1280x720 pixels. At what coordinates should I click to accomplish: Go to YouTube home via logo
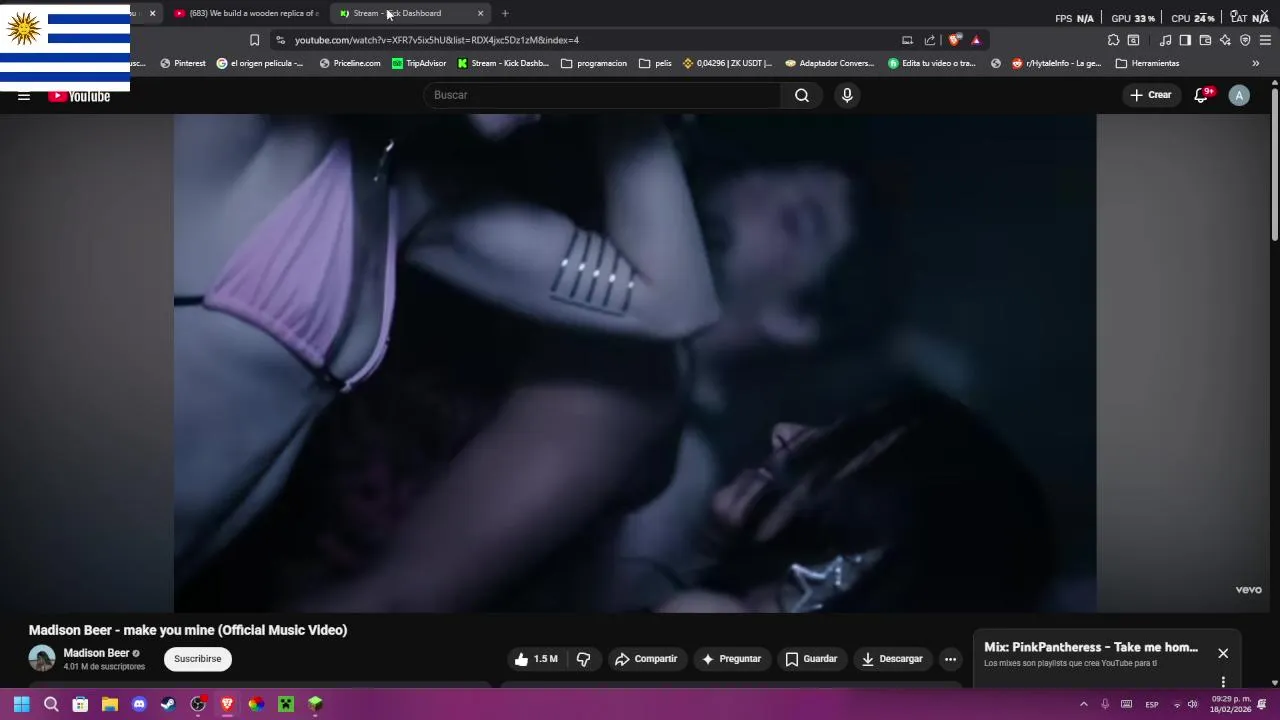79,96
